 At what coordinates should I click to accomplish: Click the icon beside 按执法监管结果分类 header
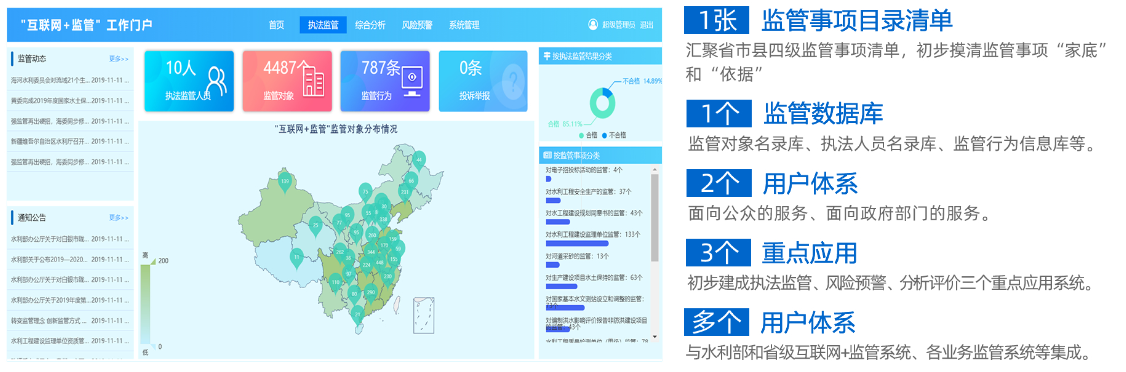tap(546, 56)
